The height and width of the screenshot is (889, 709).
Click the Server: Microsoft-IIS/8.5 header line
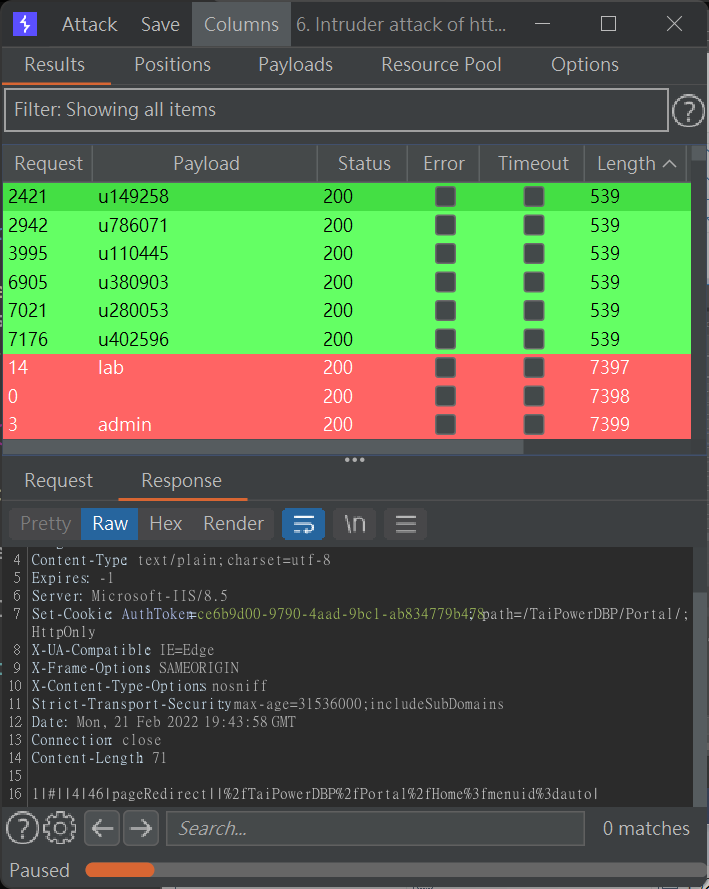(130, 596)
